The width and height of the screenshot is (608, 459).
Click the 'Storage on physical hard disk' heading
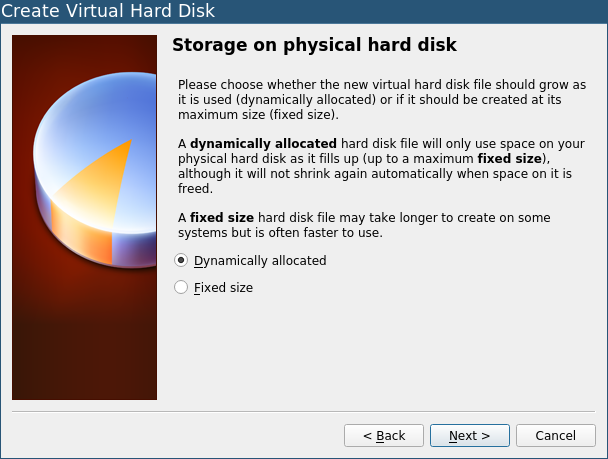[x=314, y=45]
